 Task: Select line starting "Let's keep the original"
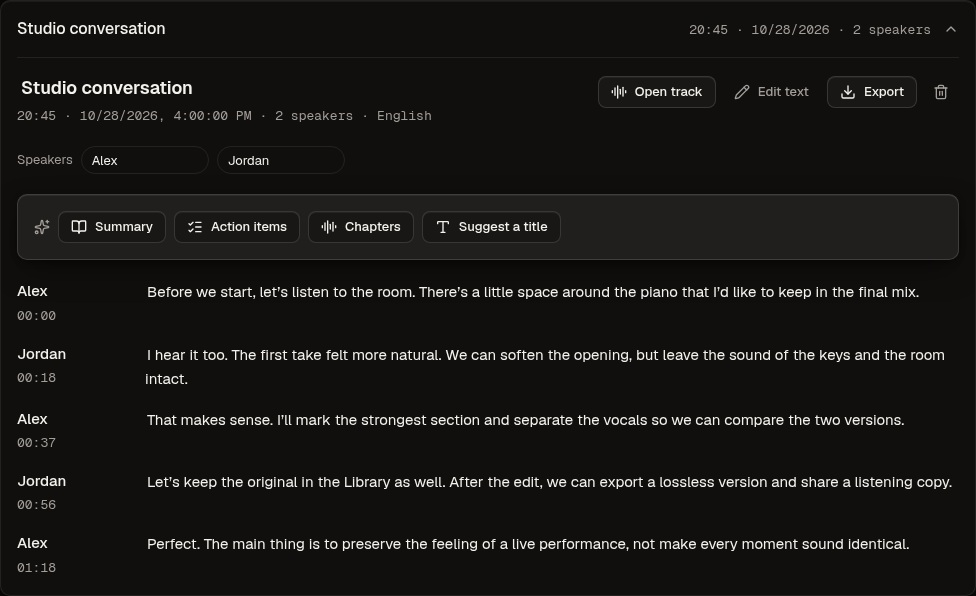[x=550, y=483]
